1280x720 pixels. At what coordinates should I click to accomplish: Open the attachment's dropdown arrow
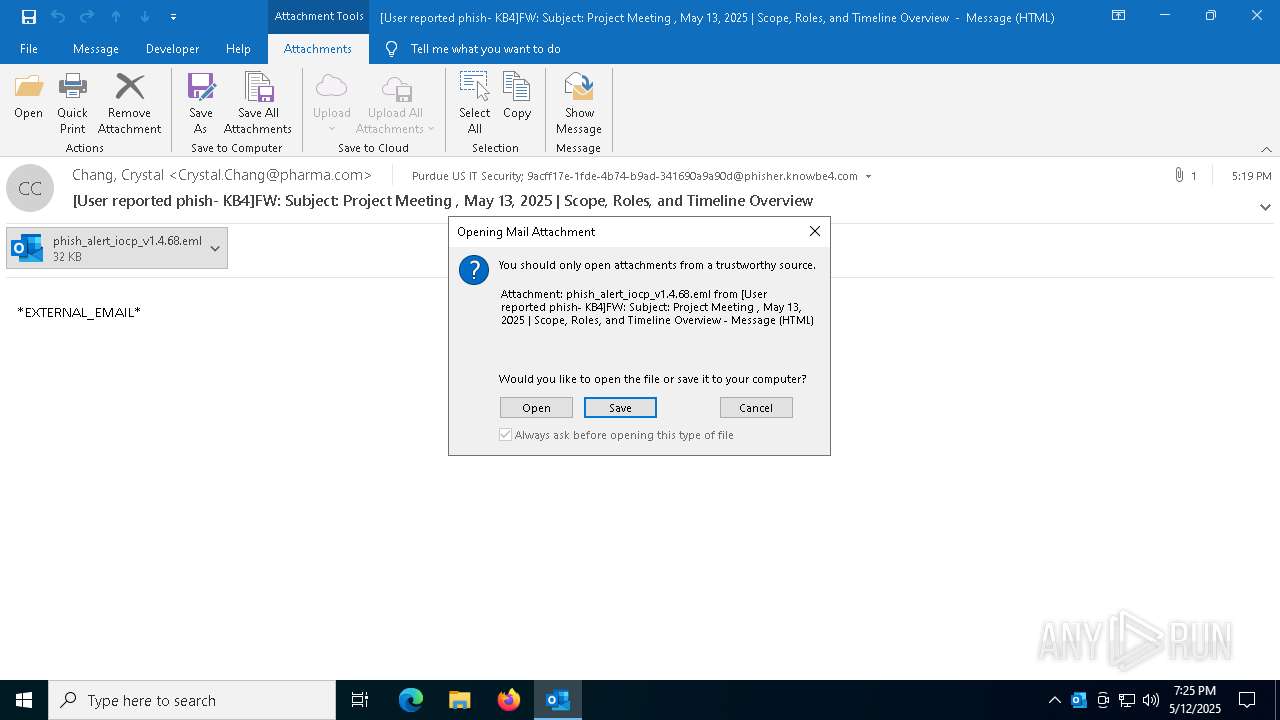[215, 248]
